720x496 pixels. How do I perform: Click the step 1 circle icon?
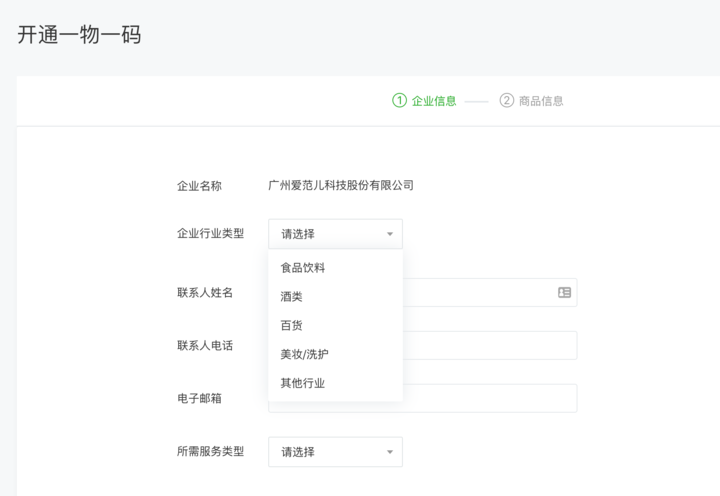click(x=399, y=100)
